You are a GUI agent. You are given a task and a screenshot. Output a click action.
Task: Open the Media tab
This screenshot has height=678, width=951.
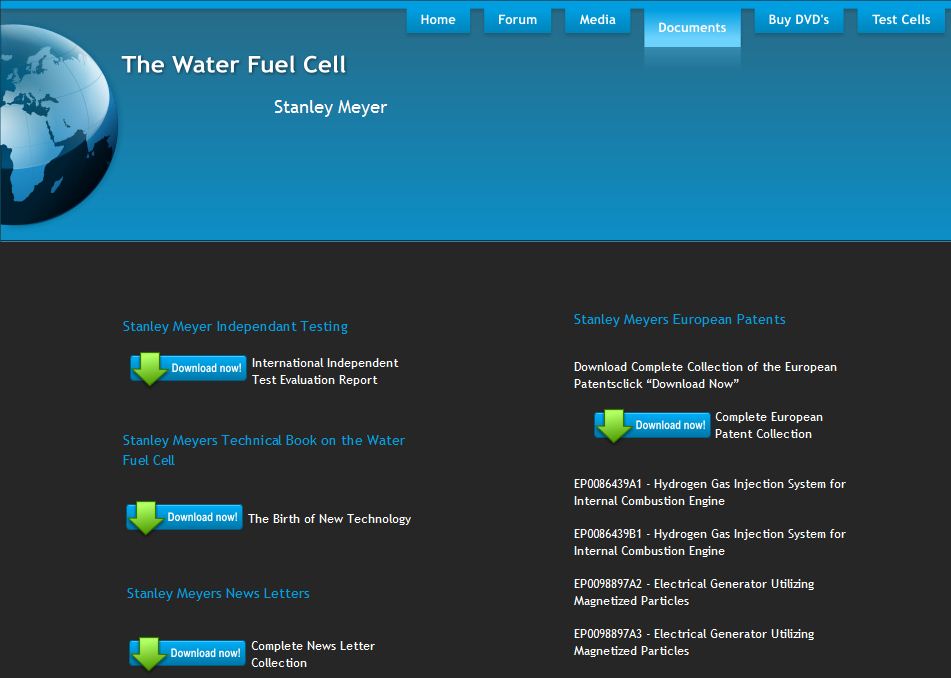(597, 20)
